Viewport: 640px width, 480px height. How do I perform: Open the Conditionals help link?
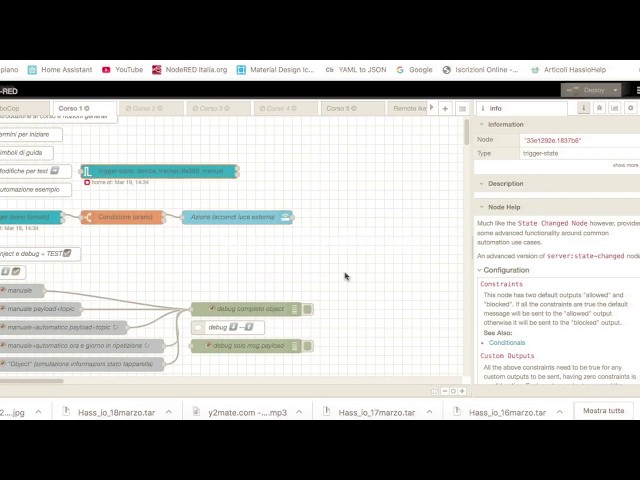[507, 343]
